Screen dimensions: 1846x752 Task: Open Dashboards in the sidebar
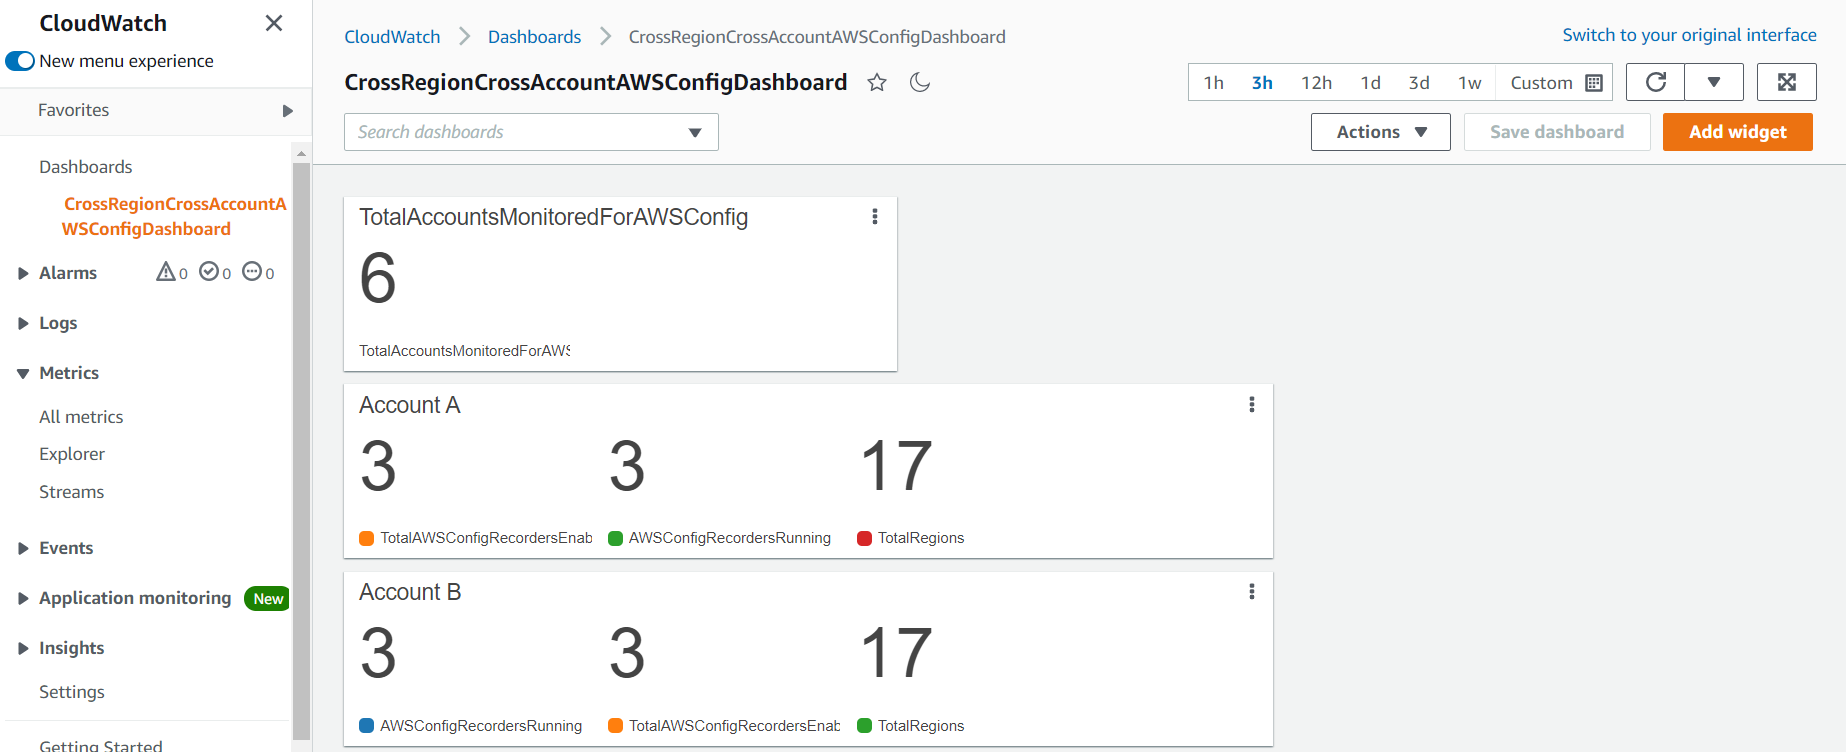click(86, 167)
